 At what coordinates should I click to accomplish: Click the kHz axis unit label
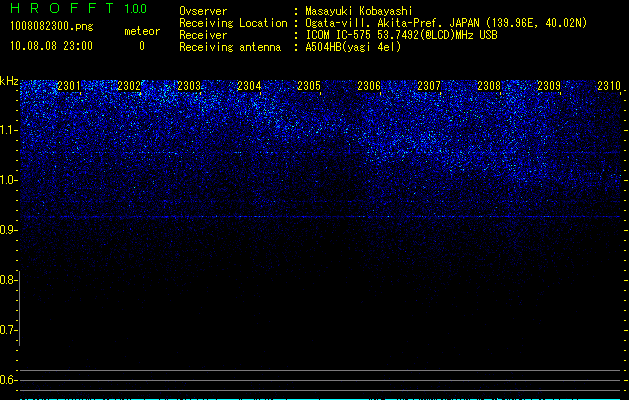click(x=9, y=81)
